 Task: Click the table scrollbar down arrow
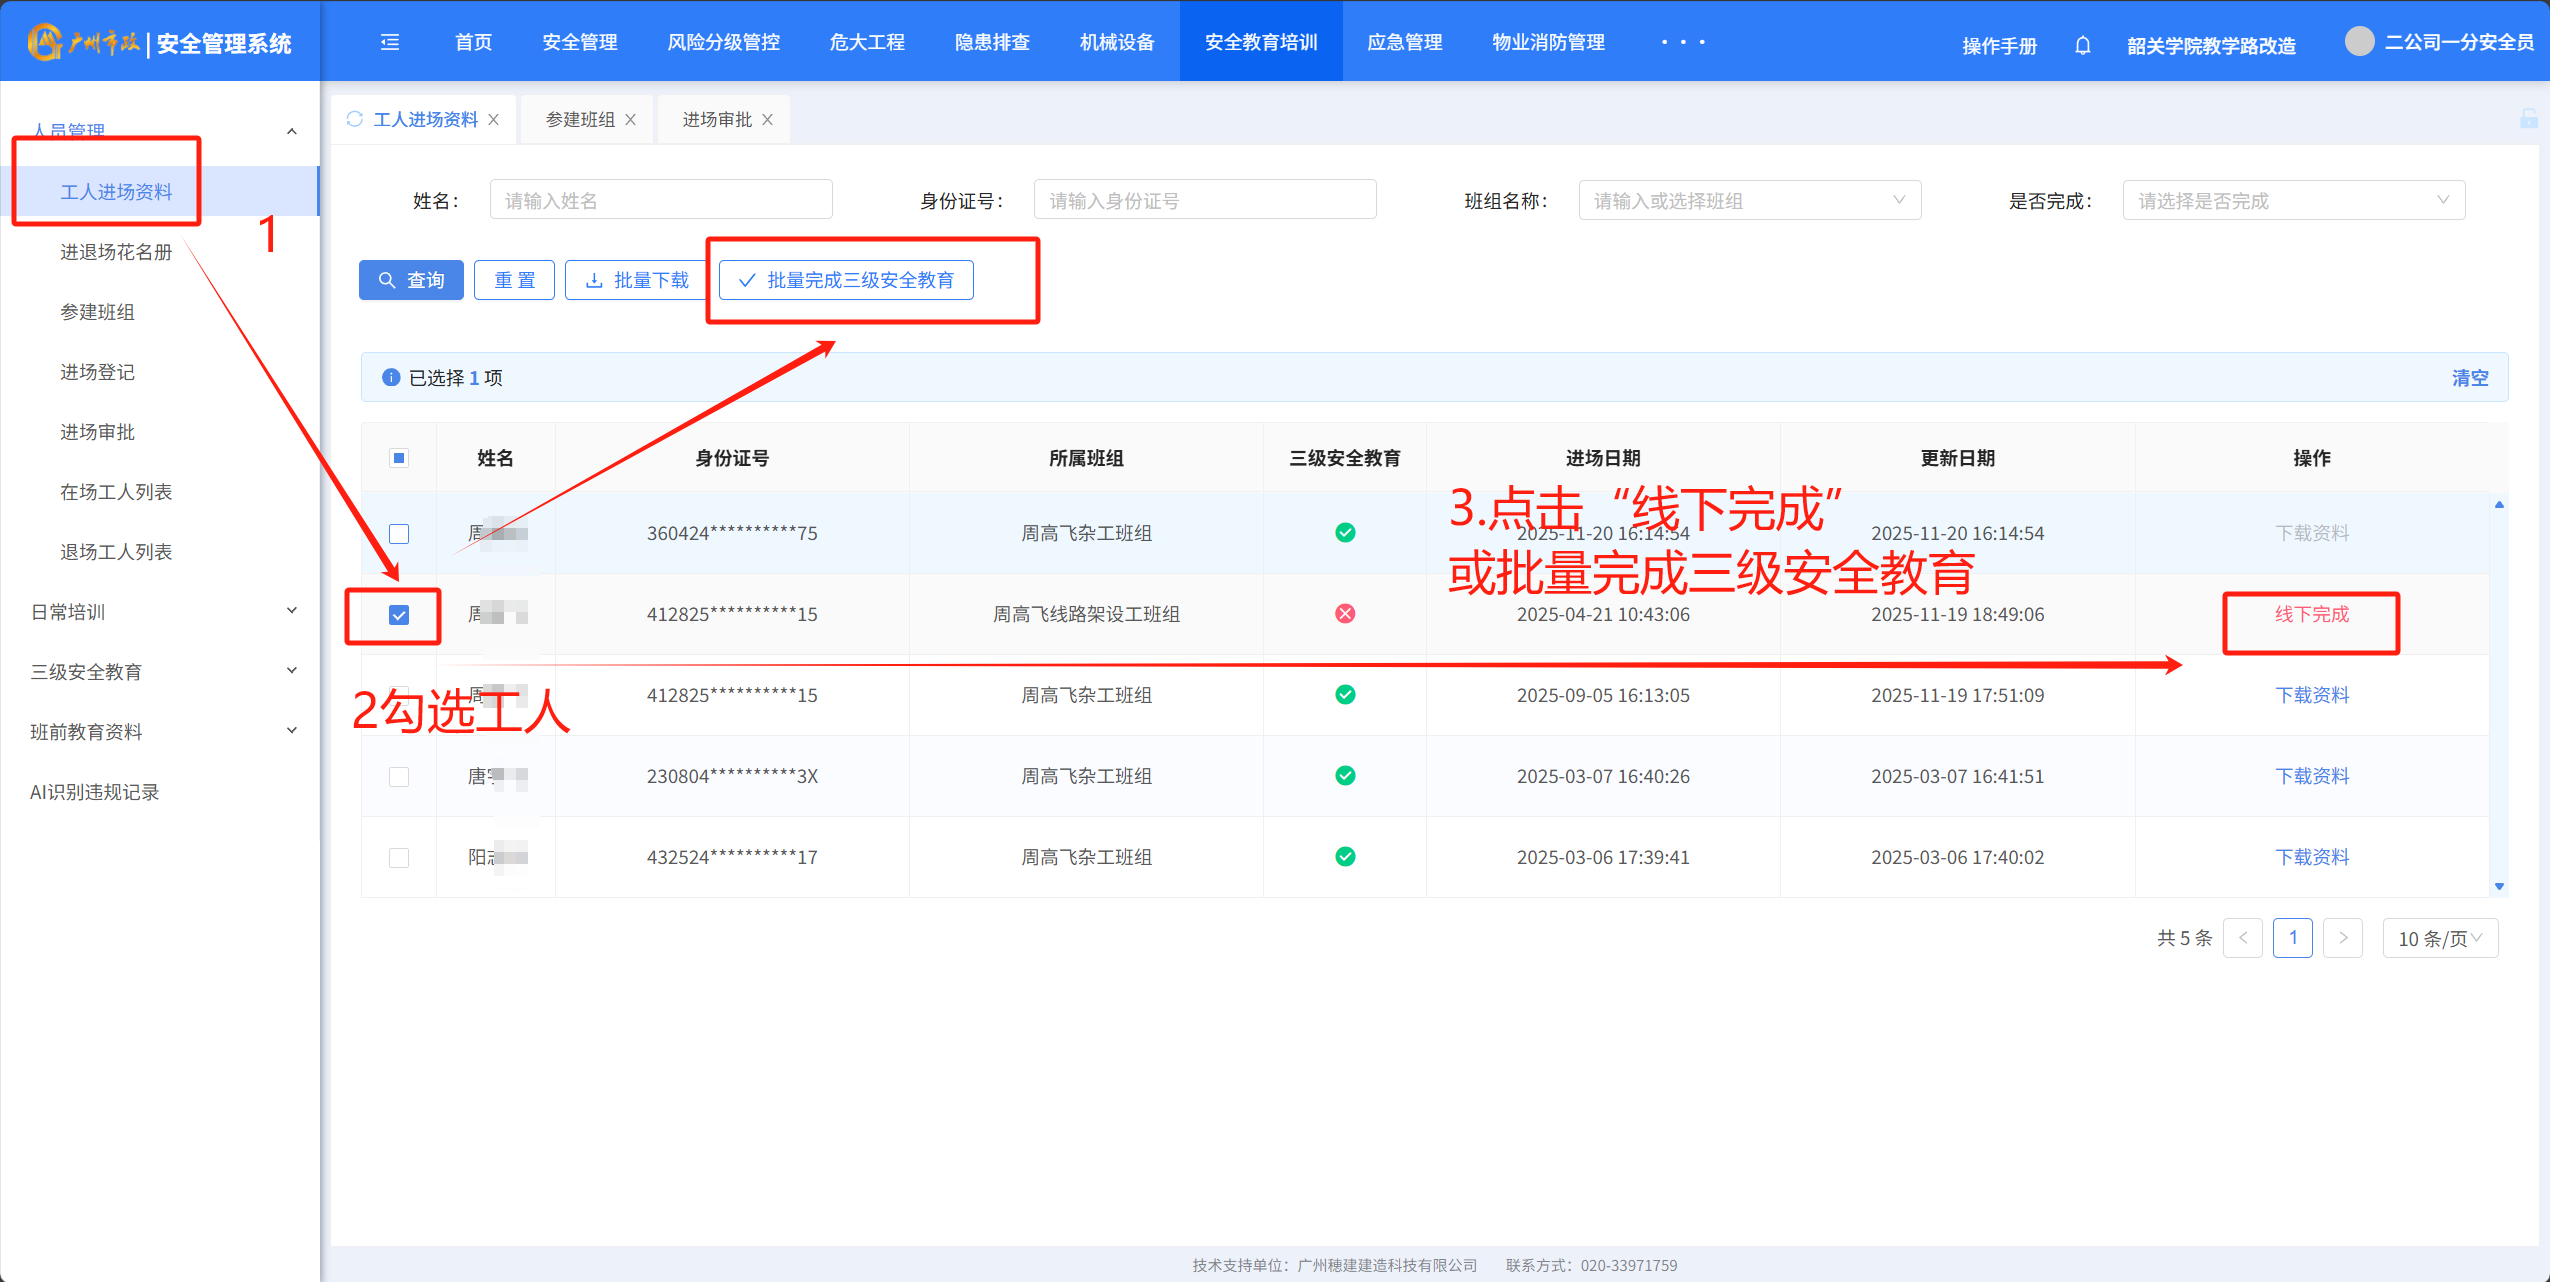pyautogui.click(x=2499, y=886)
